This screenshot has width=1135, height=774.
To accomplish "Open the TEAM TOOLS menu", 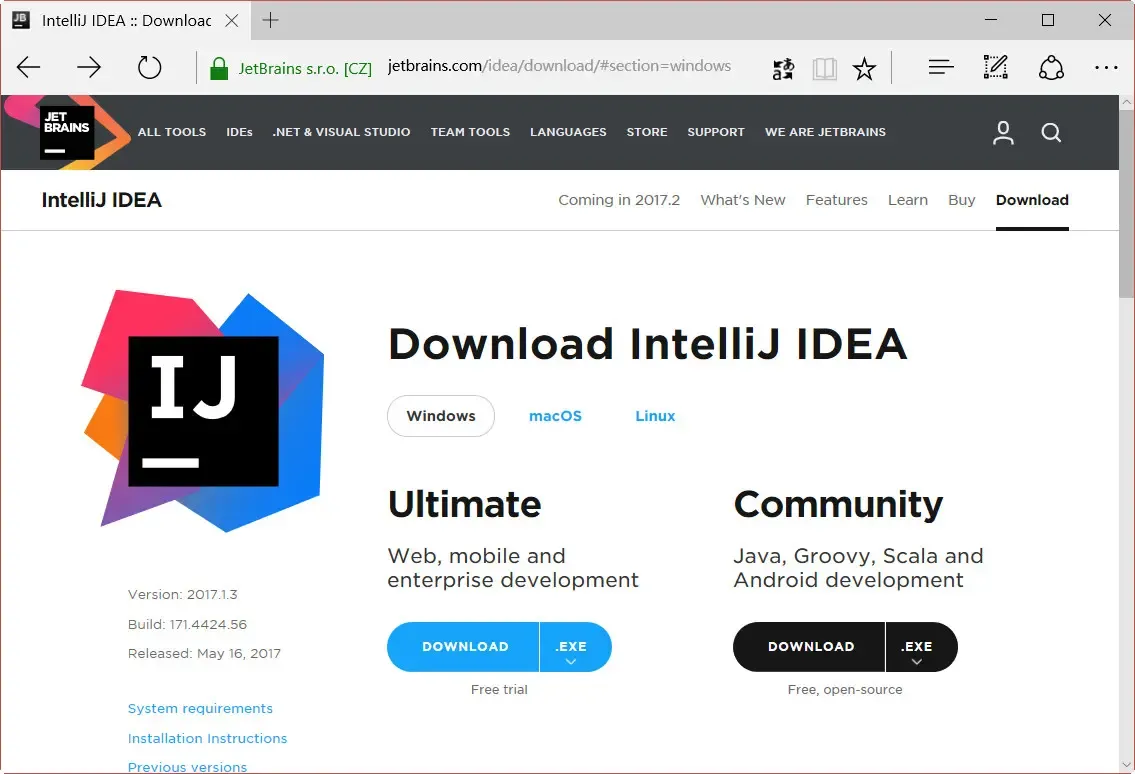I will tap(470, 132).
